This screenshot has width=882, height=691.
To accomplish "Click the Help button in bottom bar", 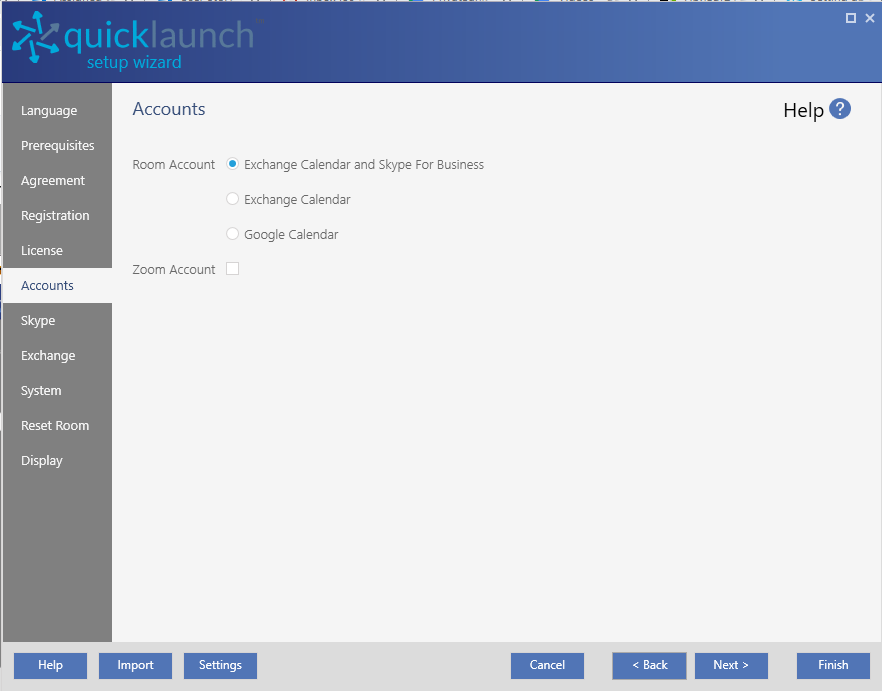I will point(51,665).
